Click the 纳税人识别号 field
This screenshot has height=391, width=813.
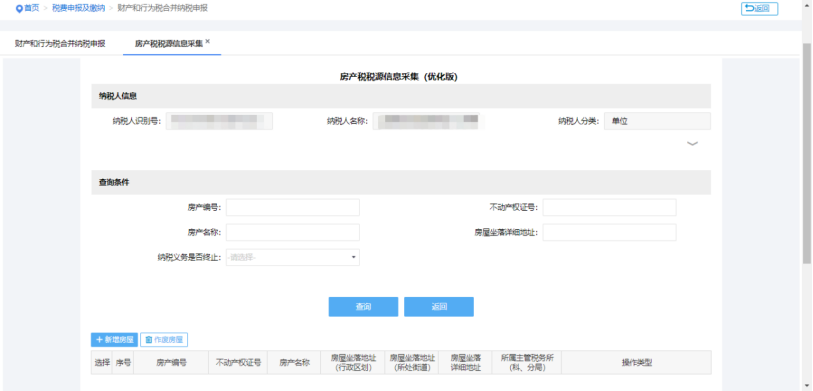[219, 121]
